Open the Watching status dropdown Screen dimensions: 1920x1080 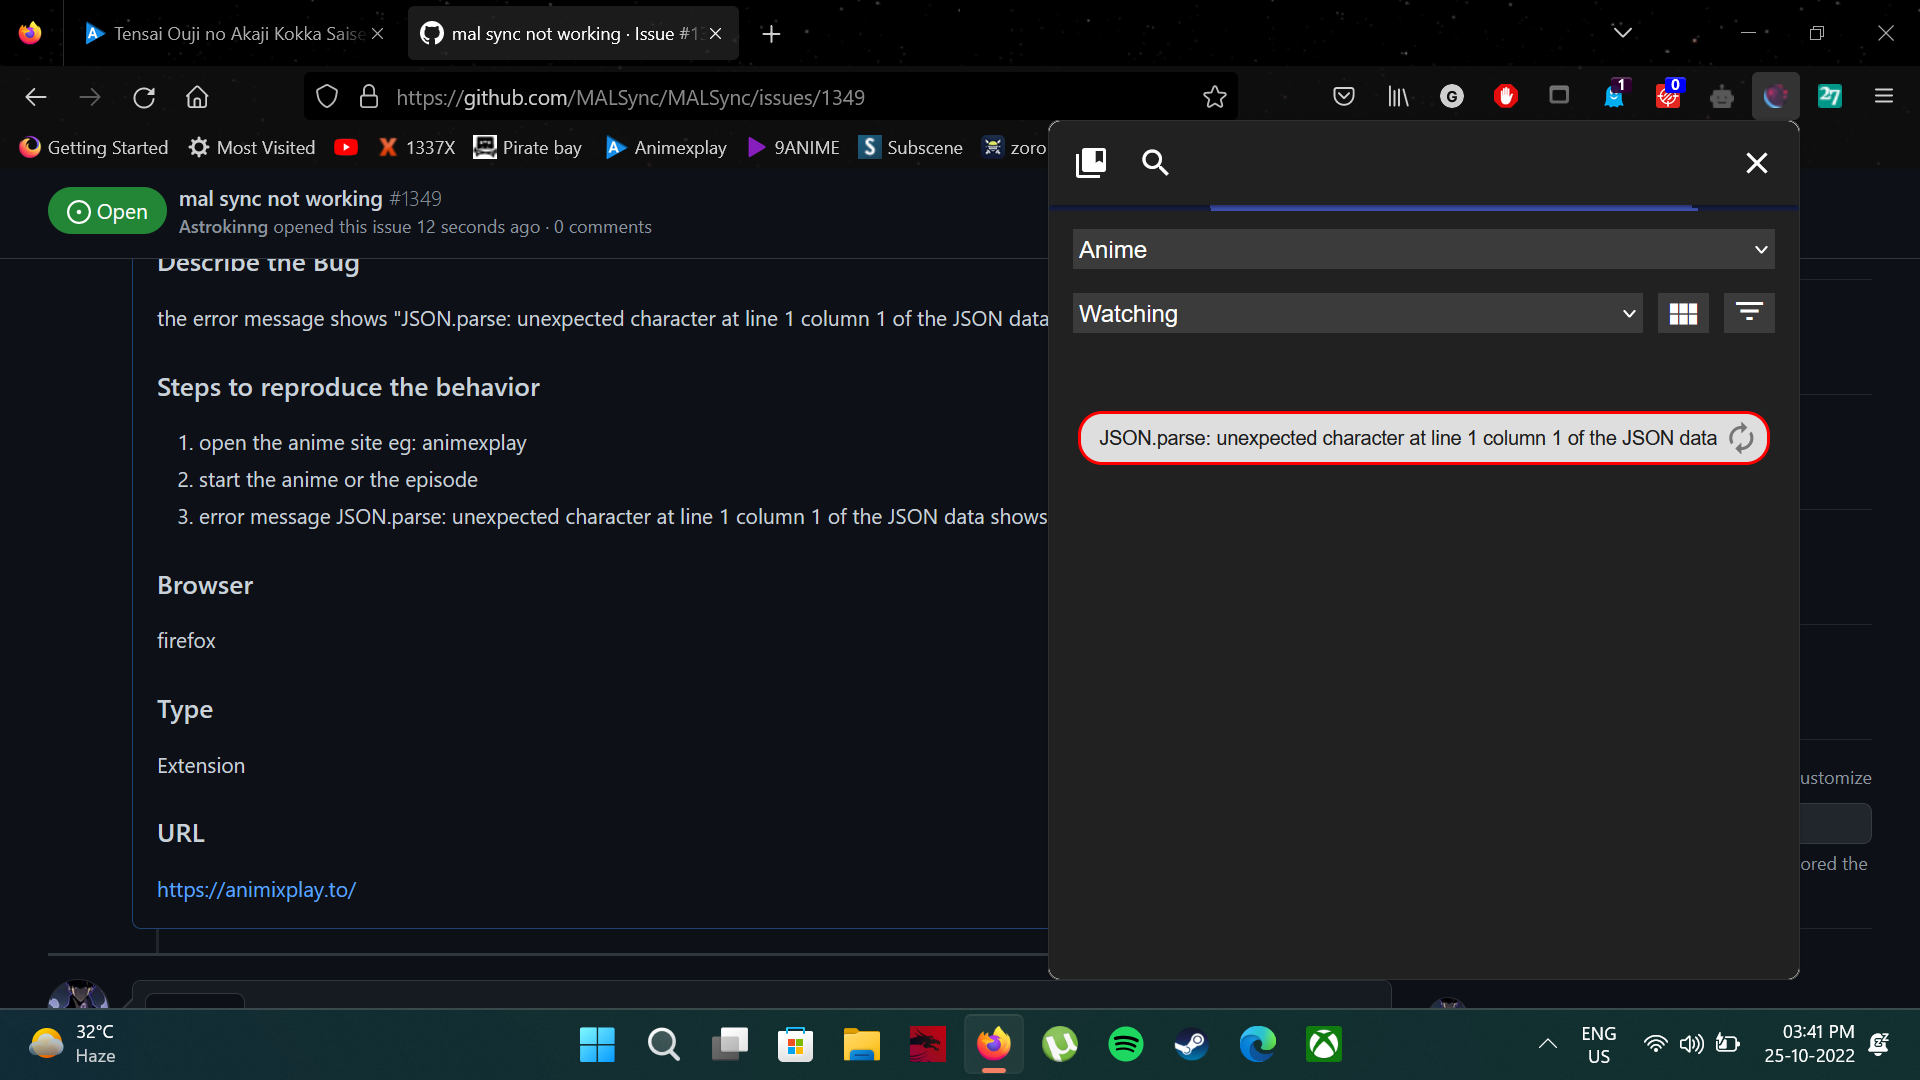pos(1355,313)
